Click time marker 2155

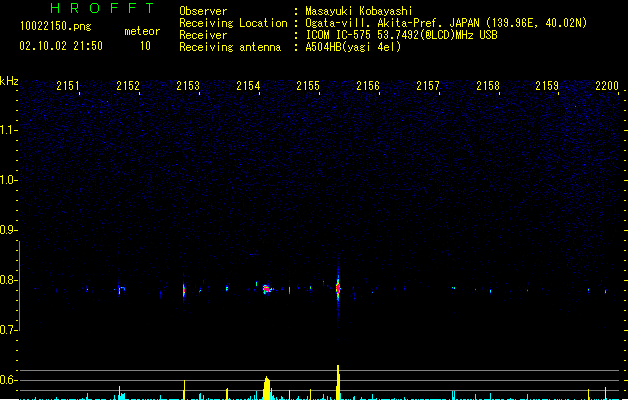click(x=308, y=85)
